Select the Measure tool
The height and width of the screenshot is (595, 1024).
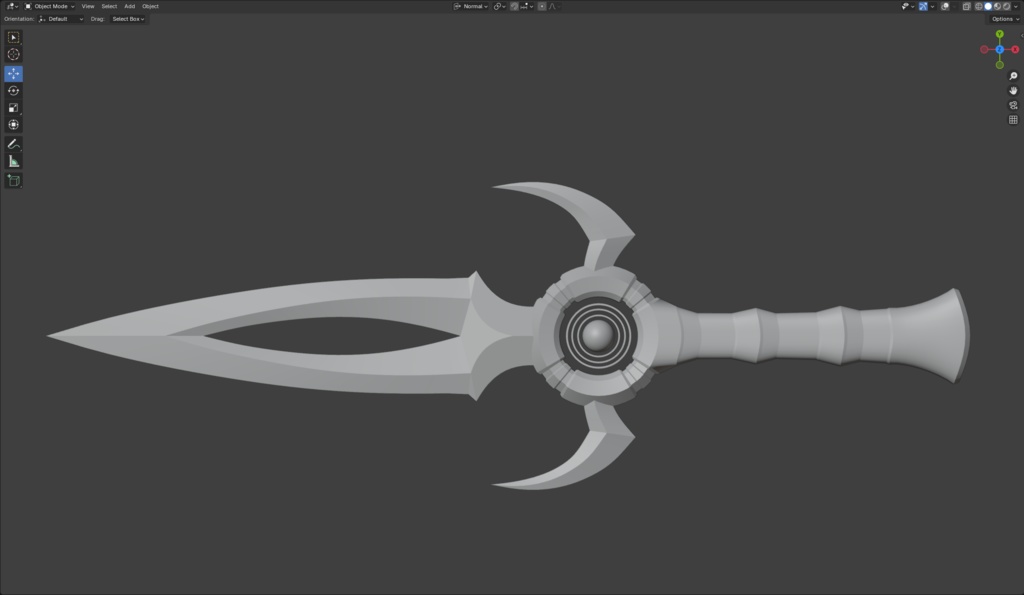tap(13, 161)
